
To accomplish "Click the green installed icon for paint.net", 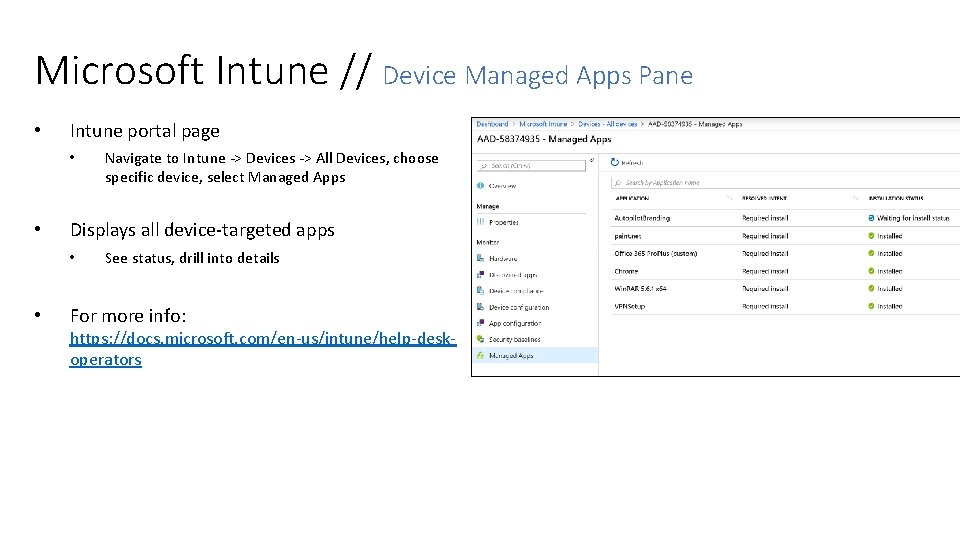I will (x=871, y=236).
